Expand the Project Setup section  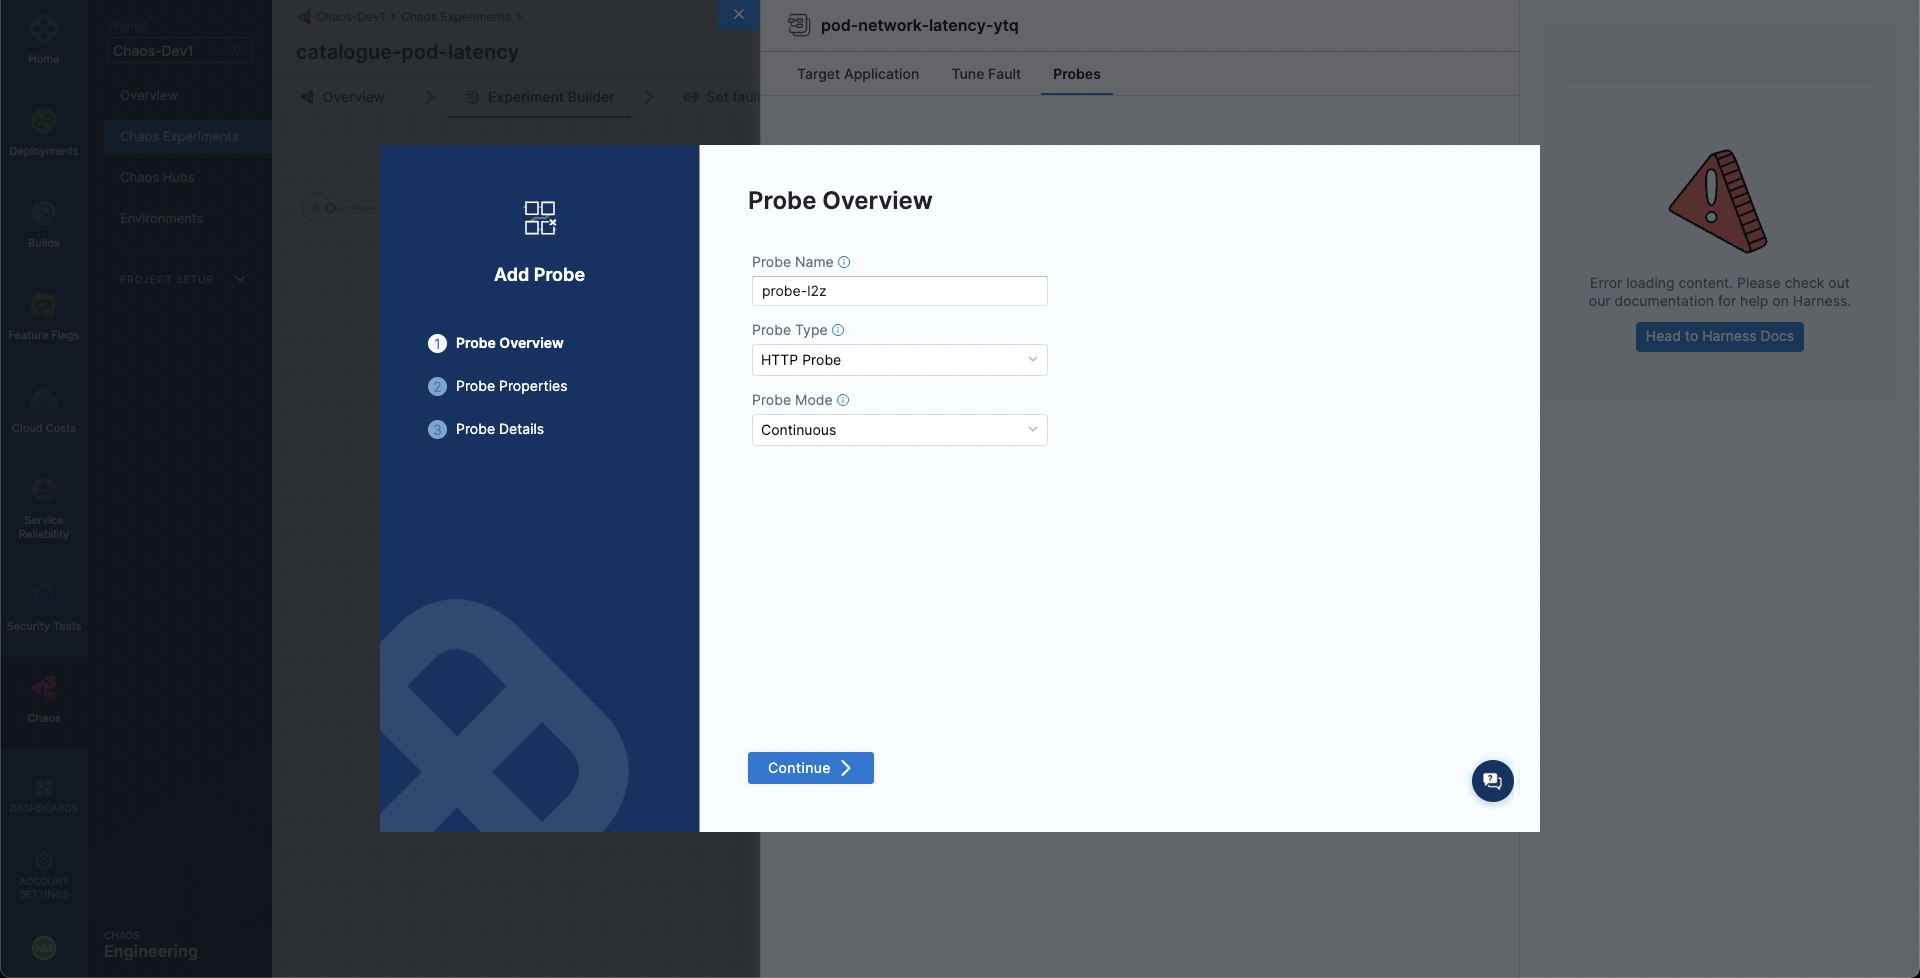182,279
